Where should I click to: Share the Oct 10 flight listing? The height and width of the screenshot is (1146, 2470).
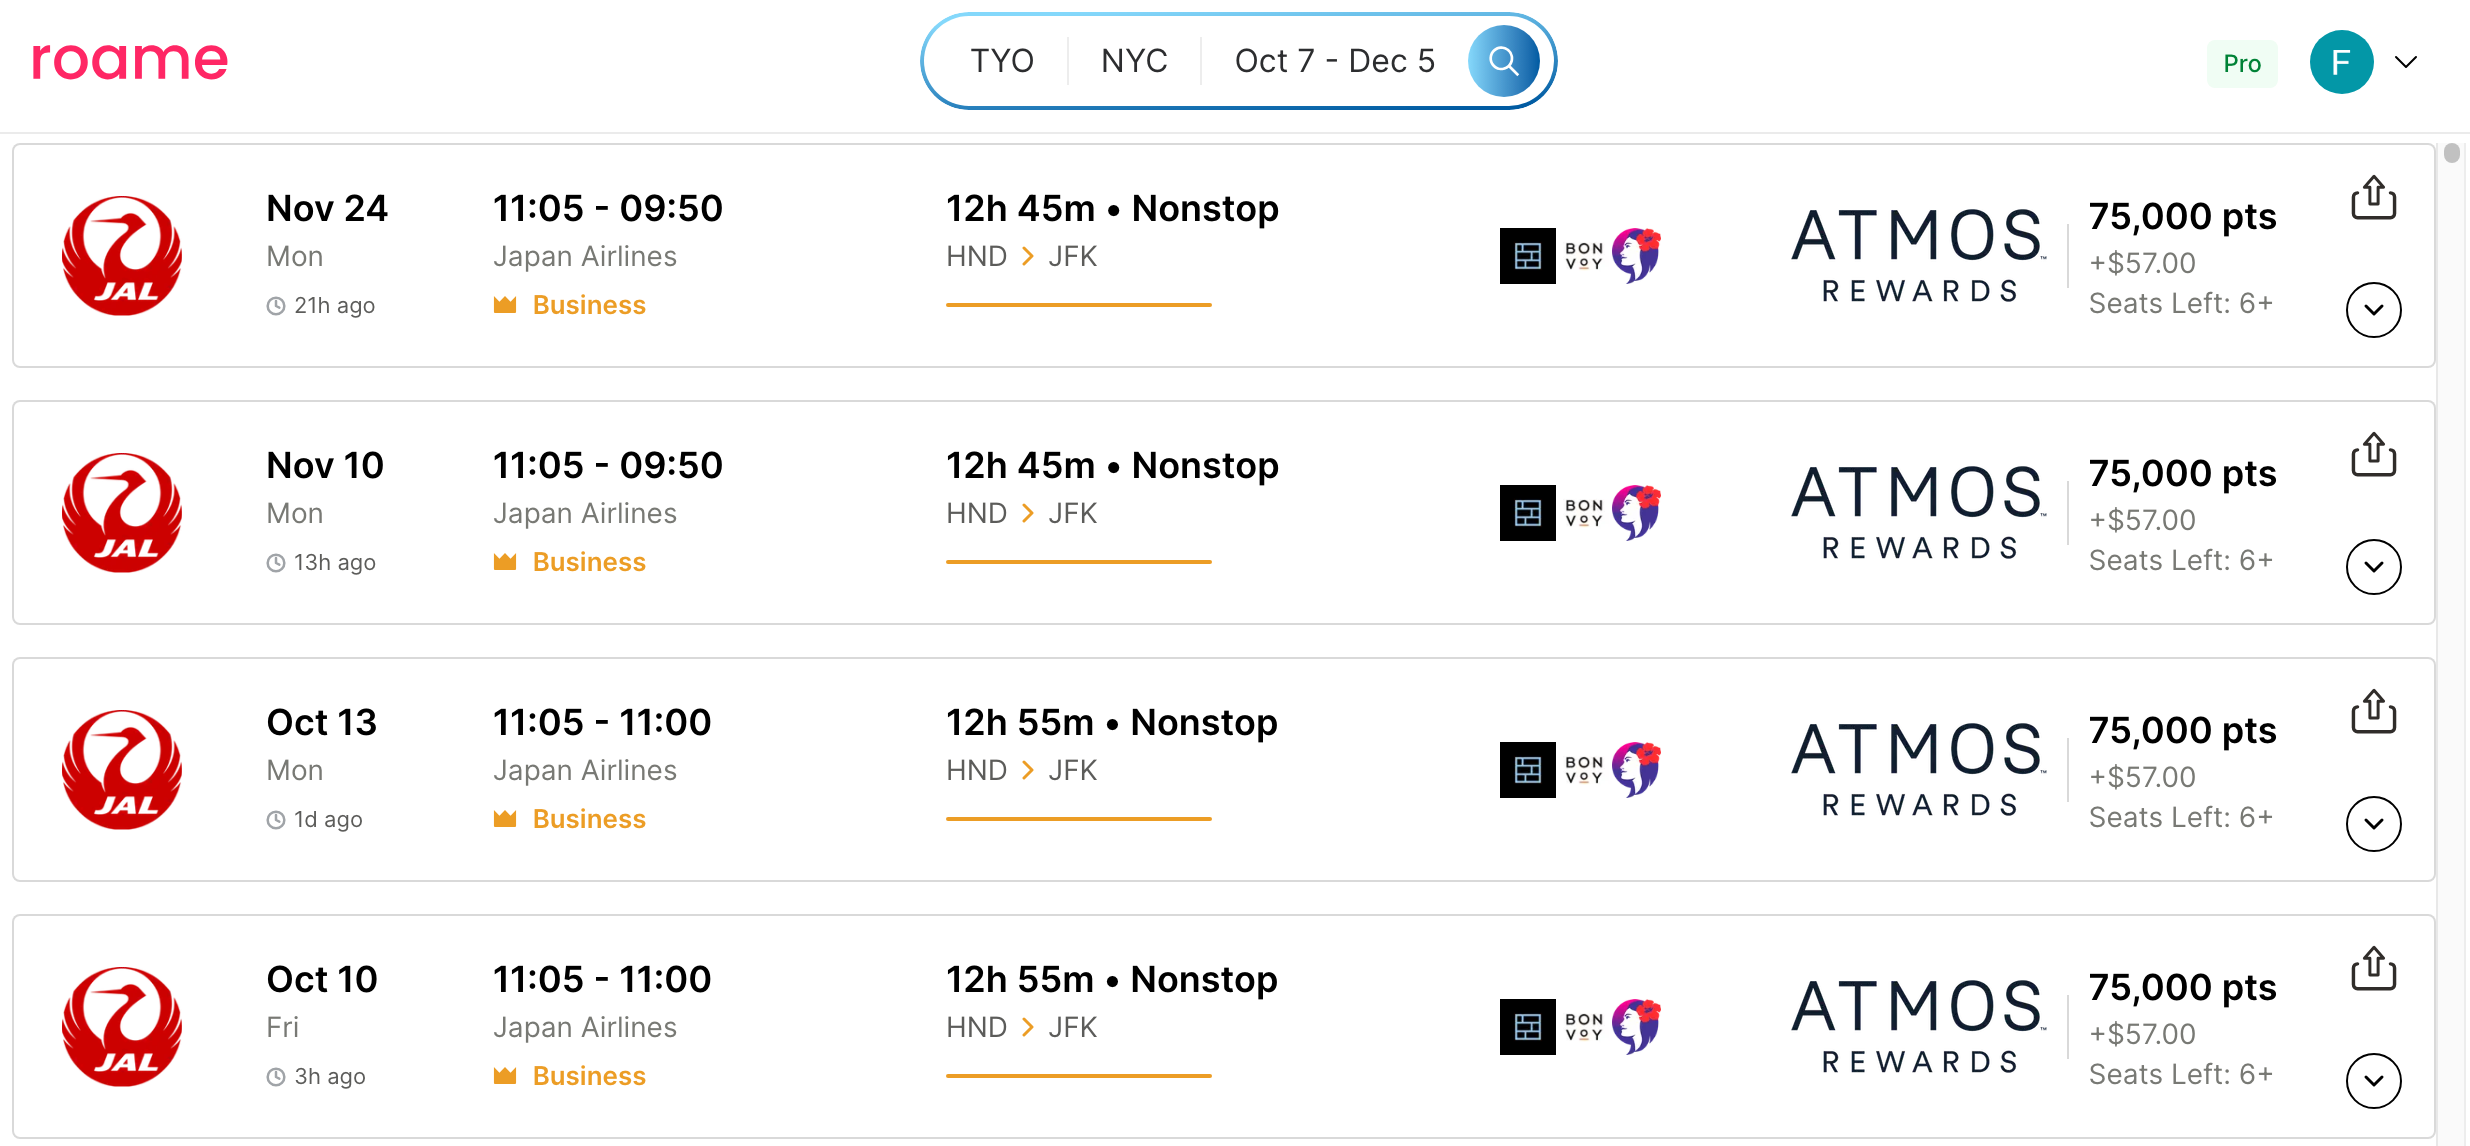[x=2373, y=969]
